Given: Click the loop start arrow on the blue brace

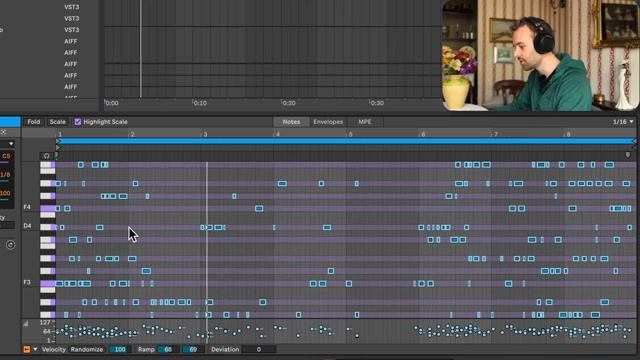Looking at the screenshot, I should click(x=58, y=141).
